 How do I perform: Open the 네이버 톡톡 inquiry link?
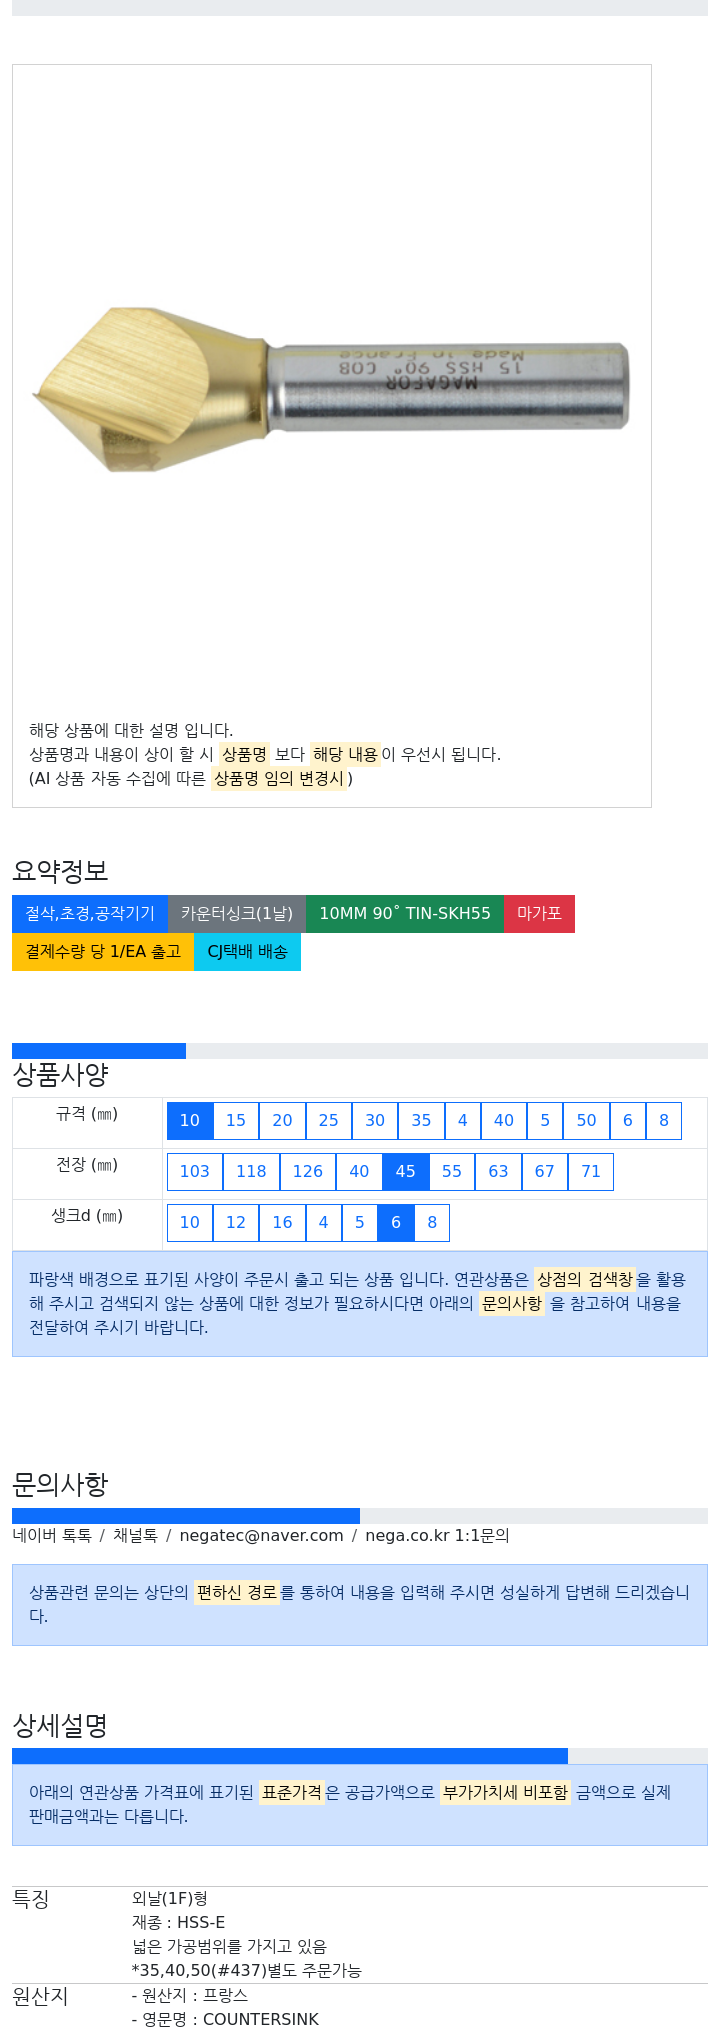[52, 1536]
